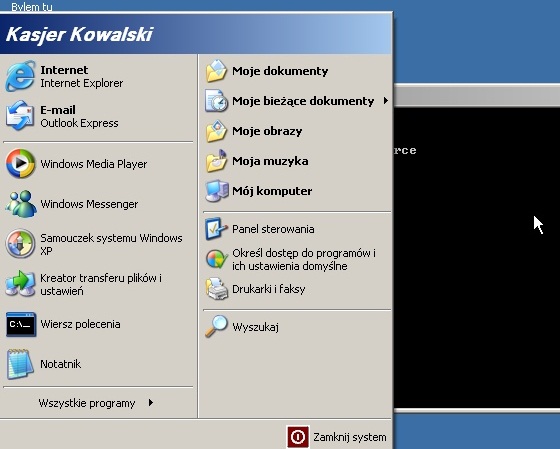Viewport: 560px width, 449px height.
Task: Open the Moje dokumenty label
Action: coord(280,71)
